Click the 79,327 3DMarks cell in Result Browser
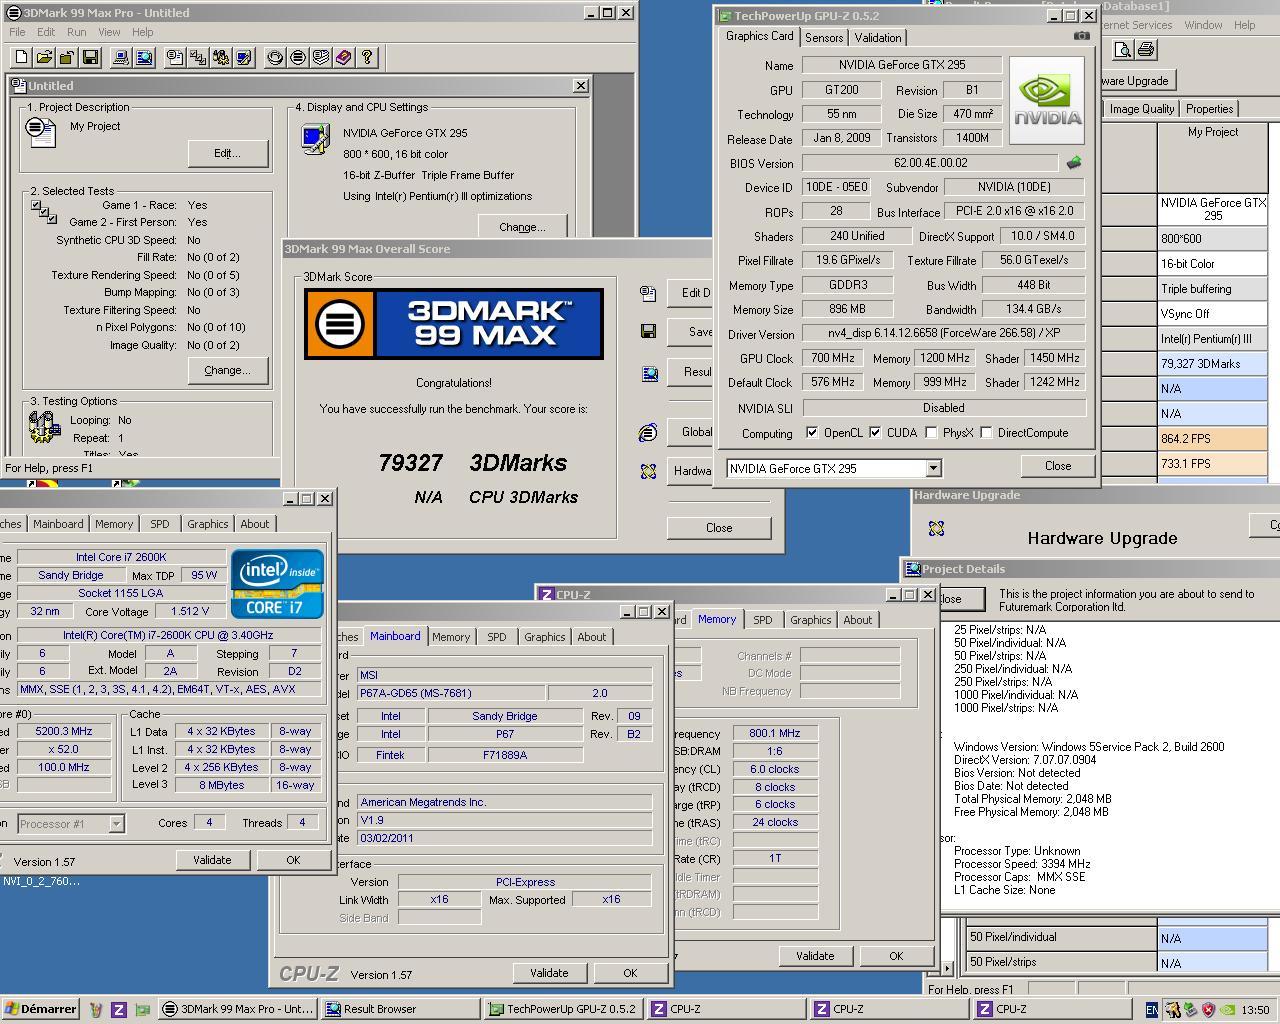 (1213, 364)
